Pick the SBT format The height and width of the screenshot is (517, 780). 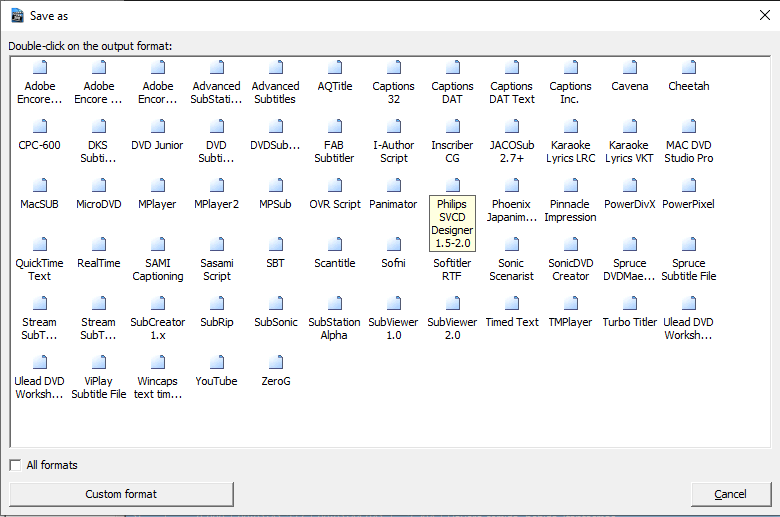pyautogui.click(x=276, y=253)
